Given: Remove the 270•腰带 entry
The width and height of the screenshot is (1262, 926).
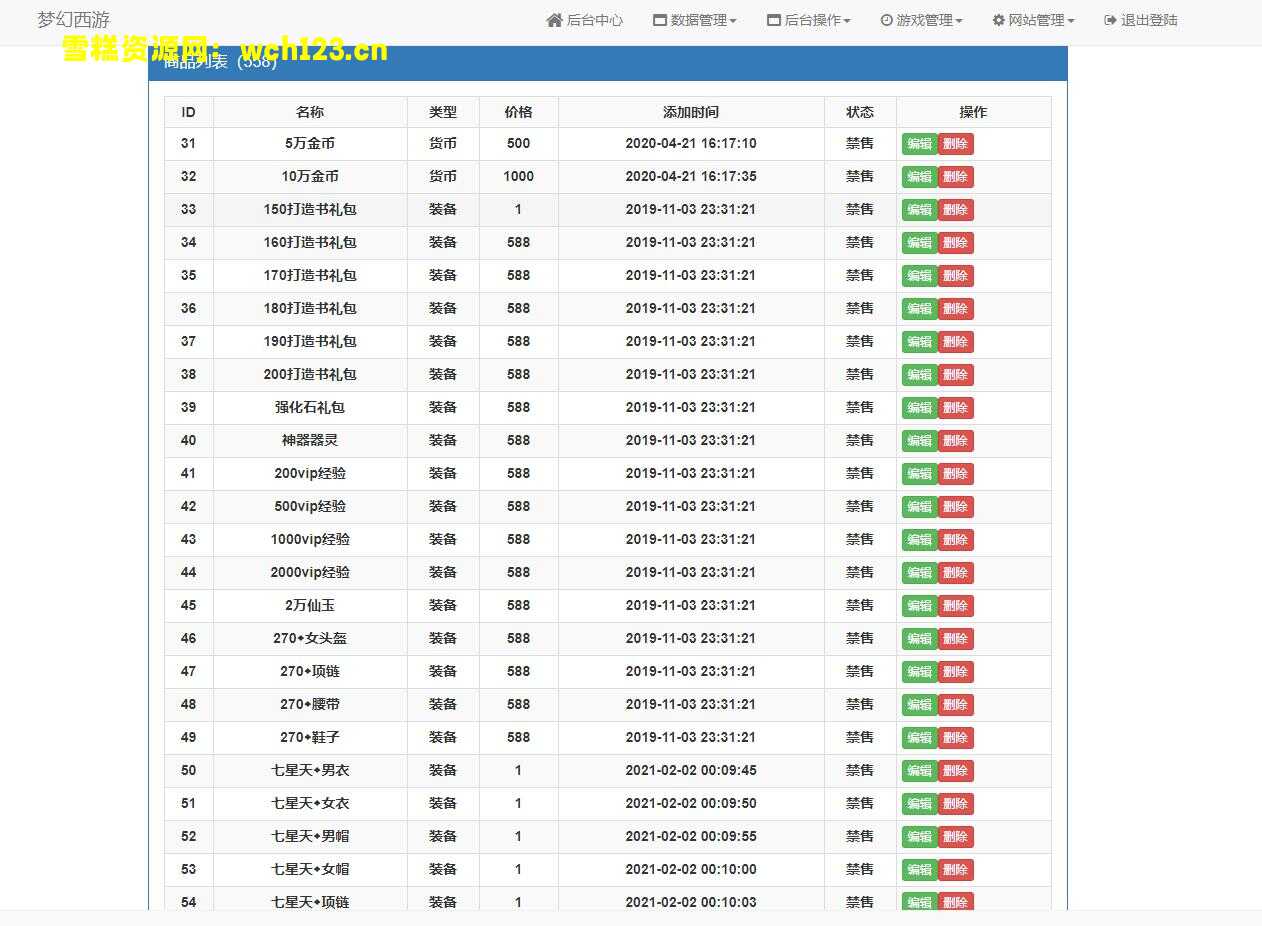Looking at the screenshot, I should [955, 705].
